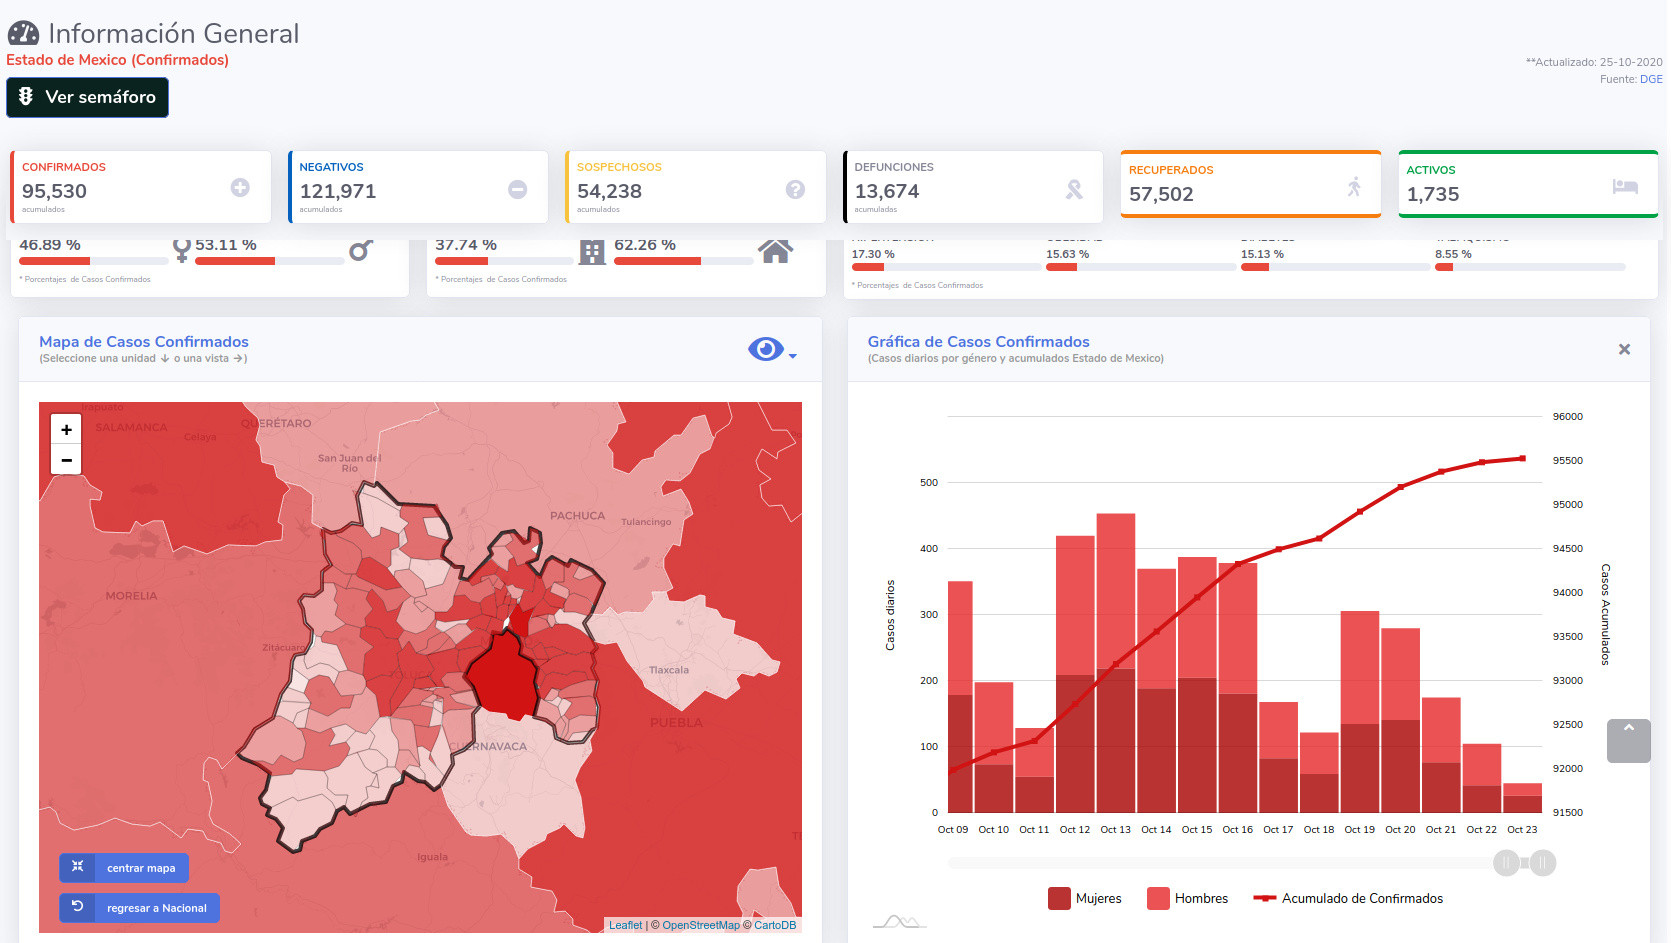The width and height of the screenshot is (1671, 943).
Task: Click the dashboard gauge icon beside Información General
Action: point(23,34)
